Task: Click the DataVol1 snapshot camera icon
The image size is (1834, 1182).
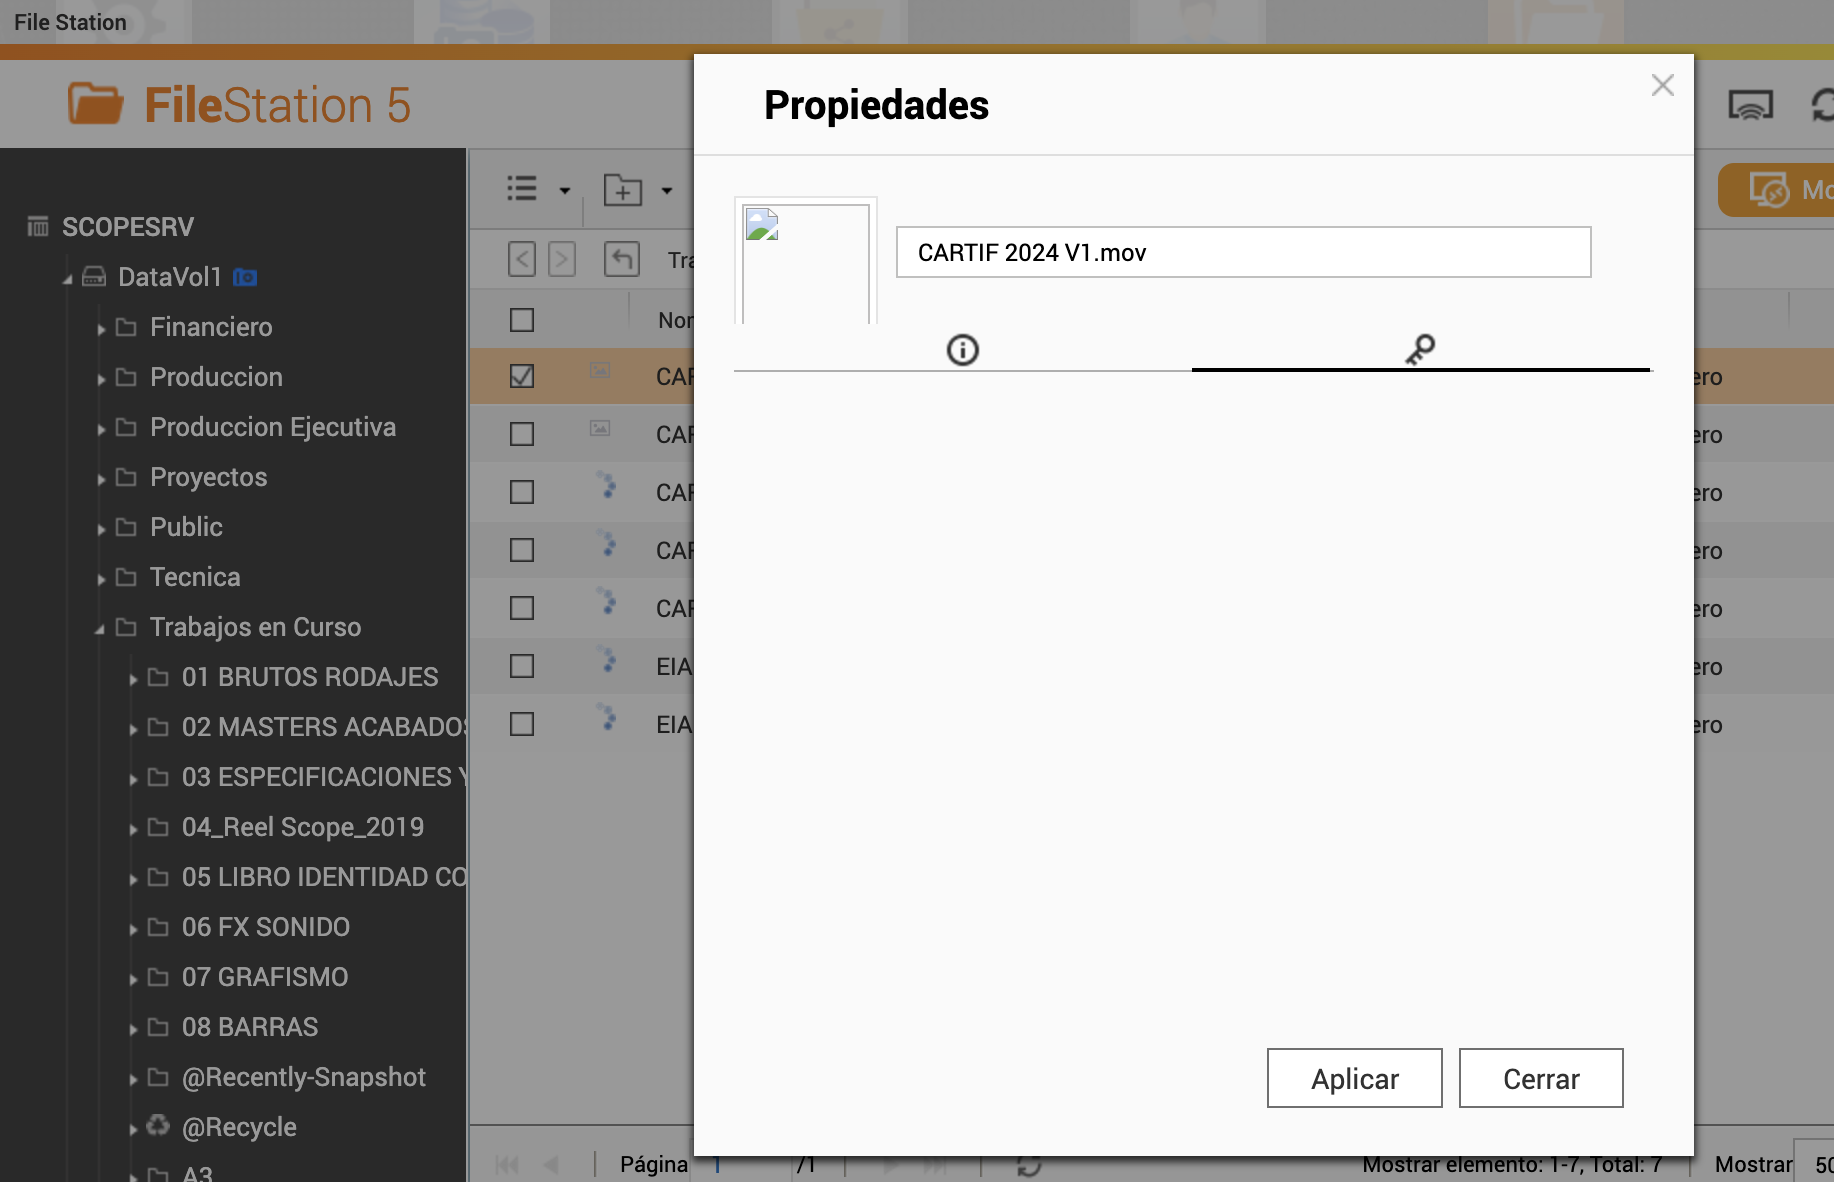Action: 245,277
